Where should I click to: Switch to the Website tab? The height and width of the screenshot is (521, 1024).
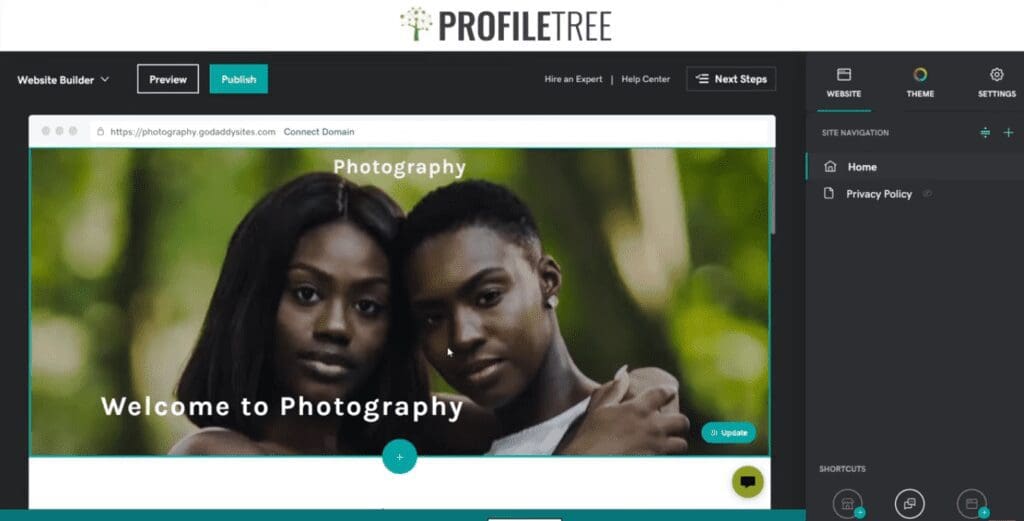844,84
